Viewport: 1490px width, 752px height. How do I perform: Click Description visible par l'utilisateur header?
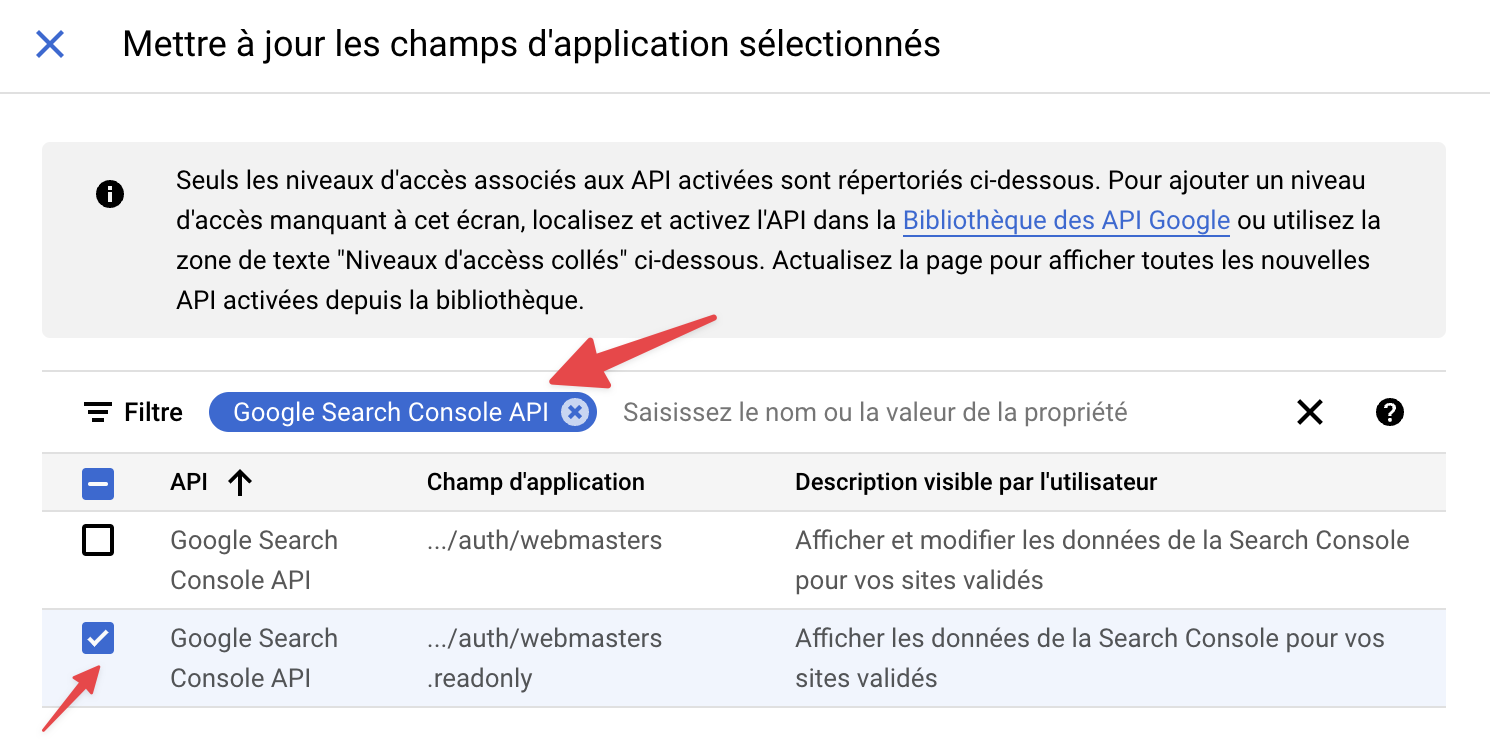[975, 483]
